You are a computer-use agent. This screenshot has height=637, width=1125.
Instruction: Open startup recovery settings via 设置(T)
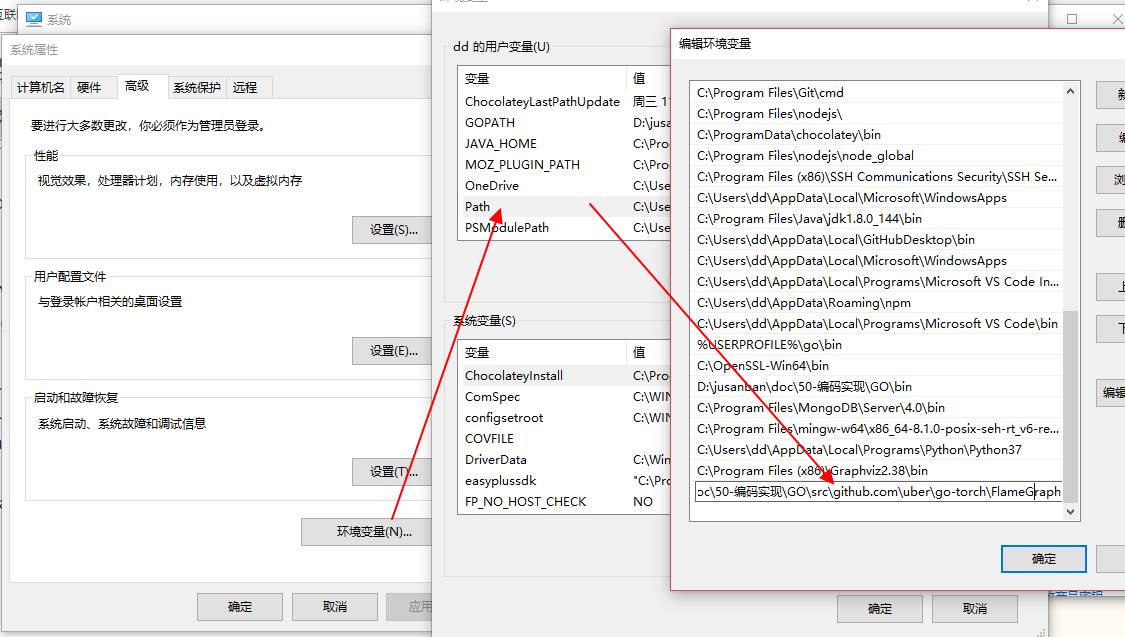click(x=391, y=472)
